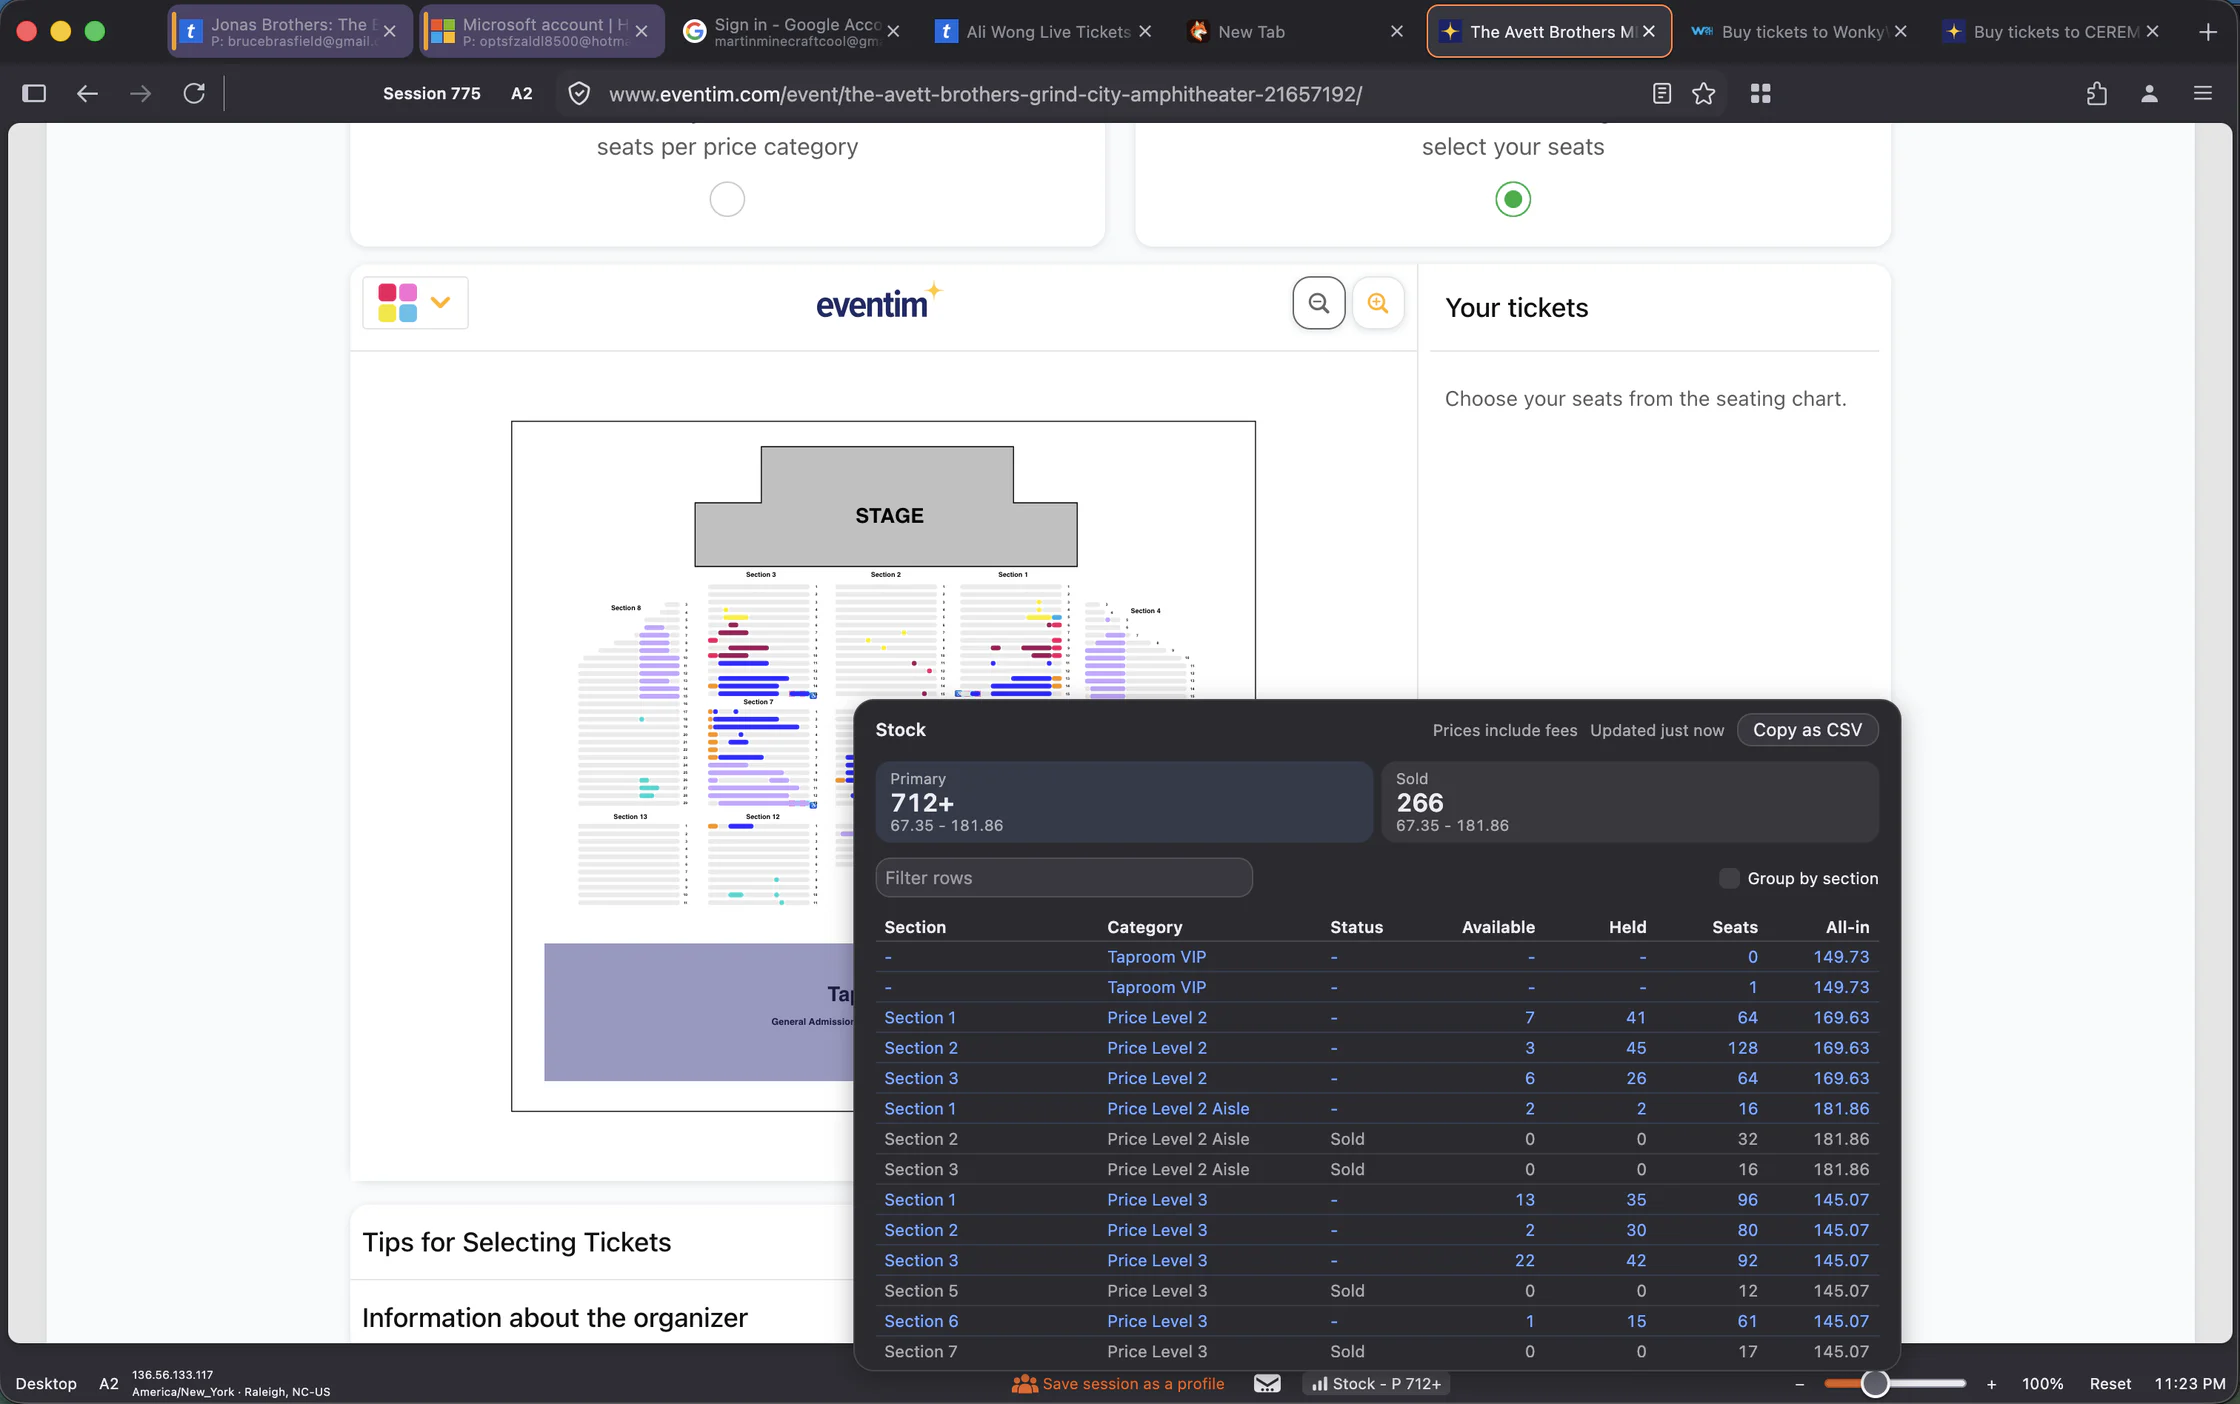2240x1404 pixels.
Task: Click Section 3 Price Level 3 row
Action: tap(1376, 1261)
